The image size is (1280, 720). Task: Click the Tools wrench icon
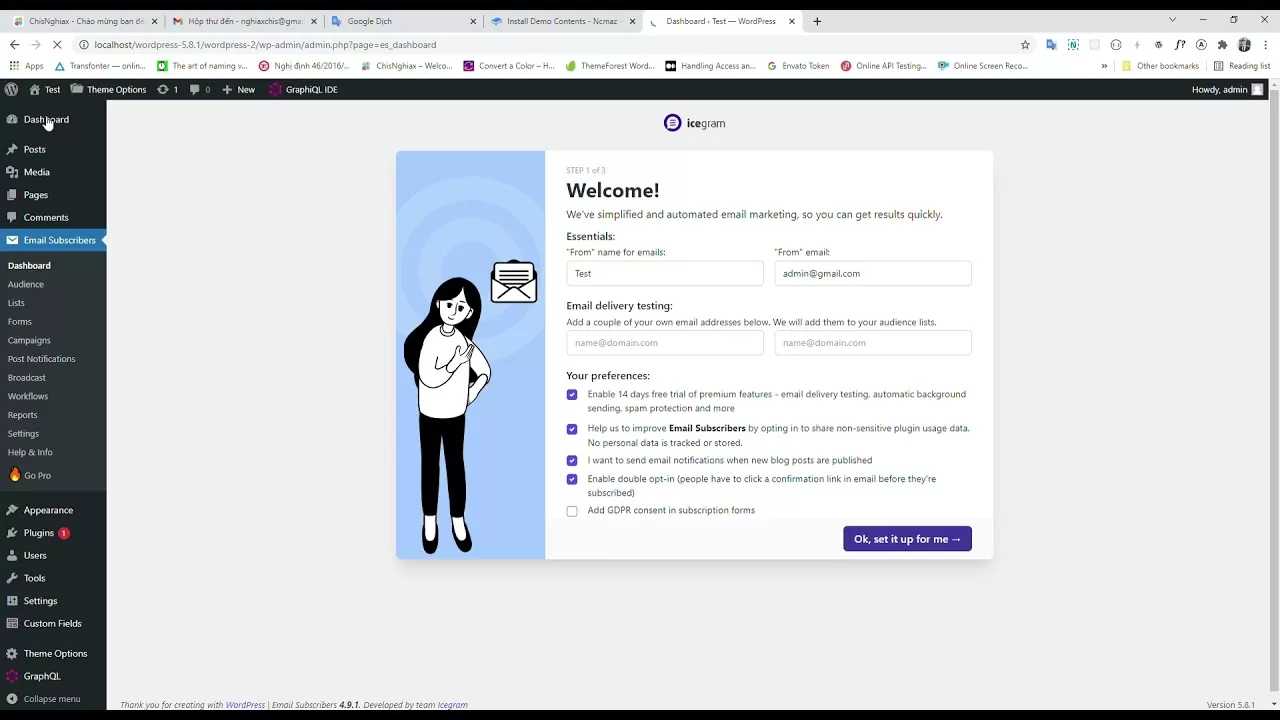pyautogui.click(x=12, y=578)
